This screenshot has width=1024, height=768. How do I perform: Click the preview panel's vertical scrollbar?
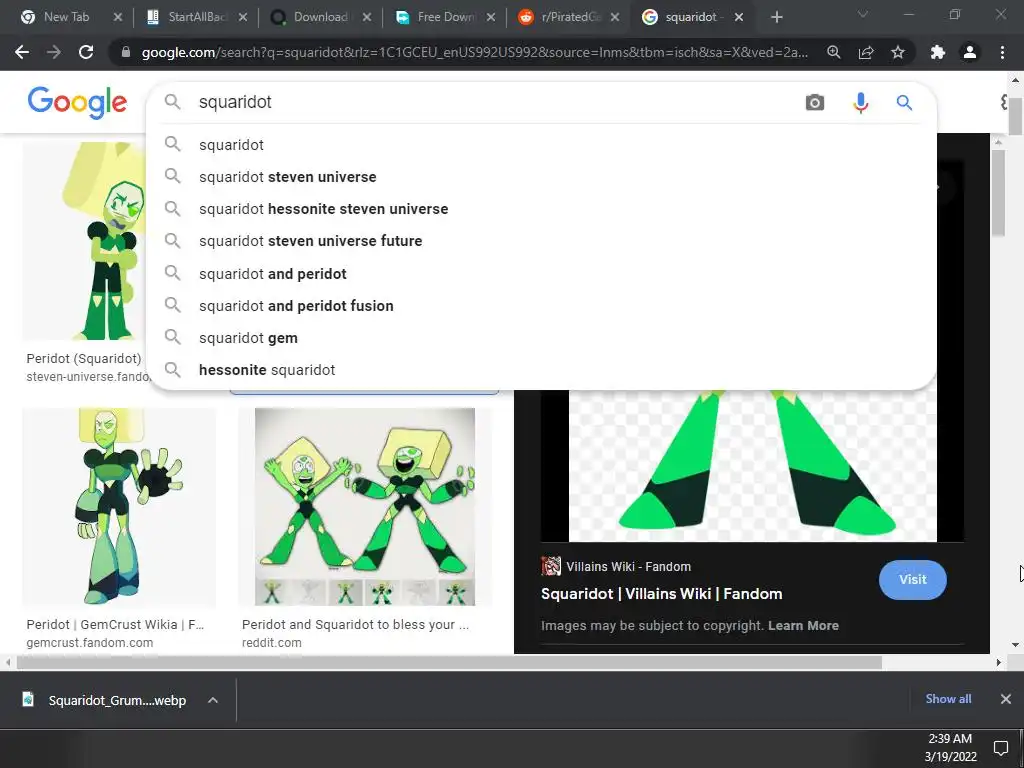point(997,193)
